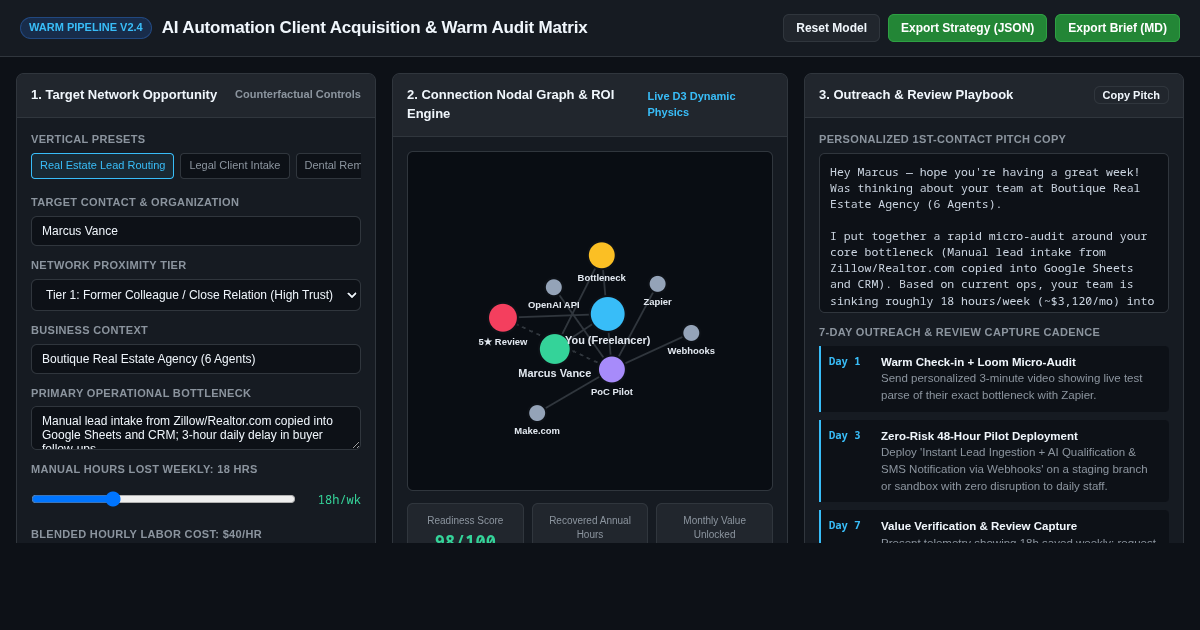
Task: Click the Make.com graph node
Action: point(537,413)
